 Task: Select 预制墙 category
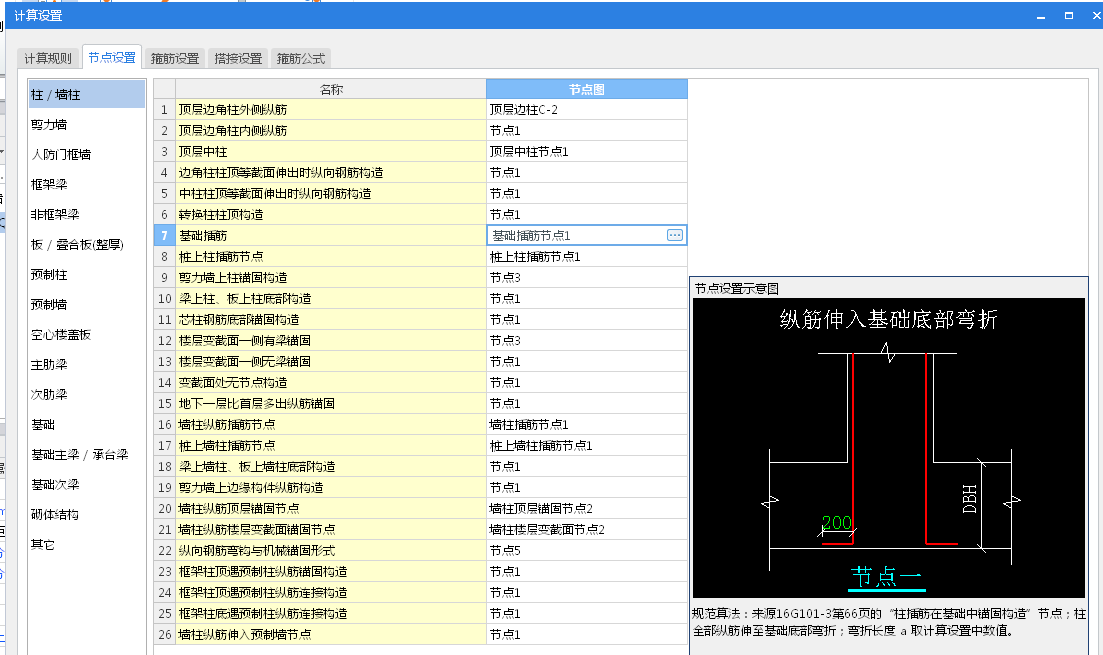click(87, 305)
